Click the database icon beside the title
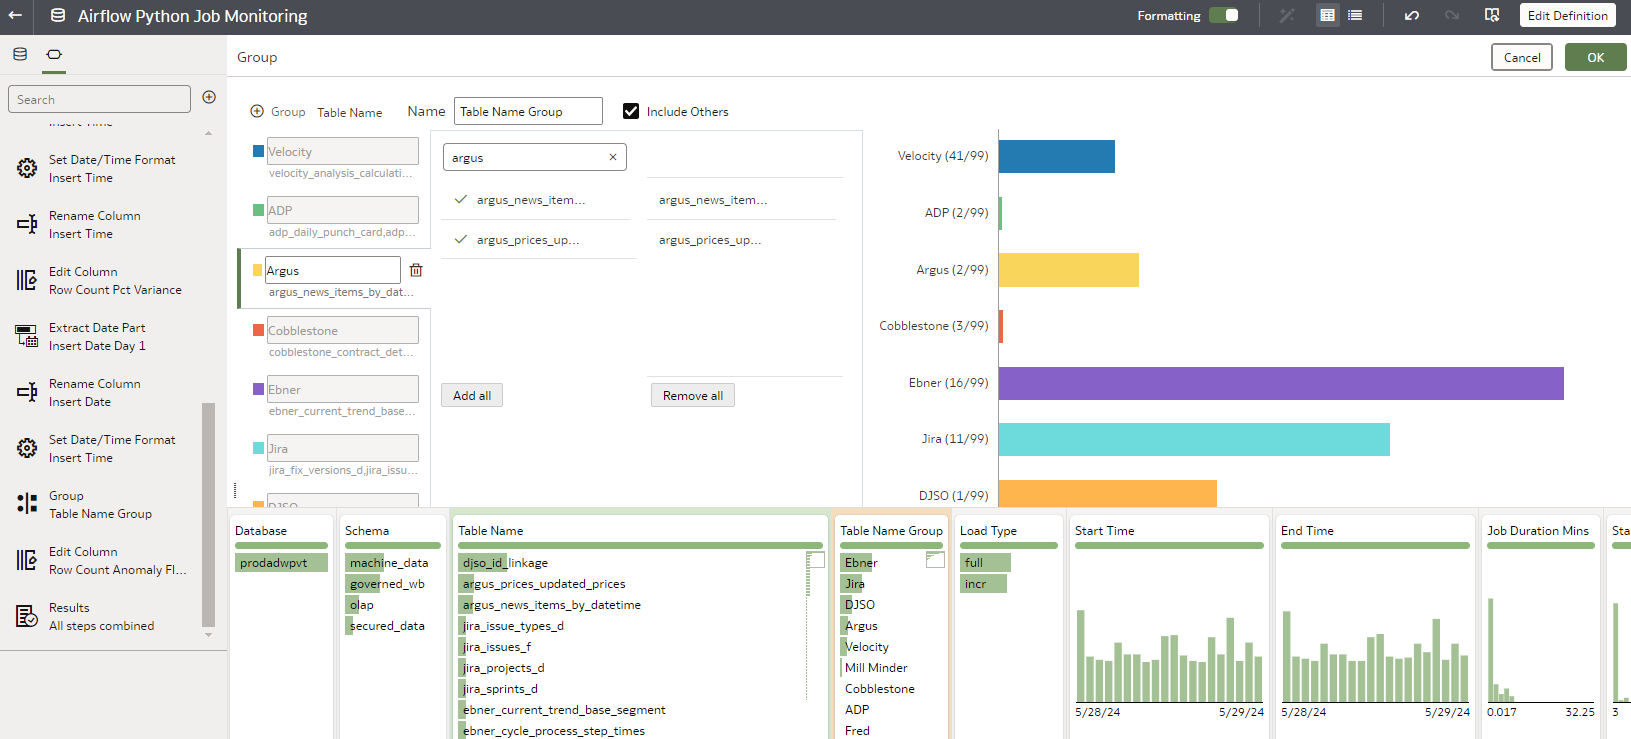The image size is (1631, 739). [58, 16]
